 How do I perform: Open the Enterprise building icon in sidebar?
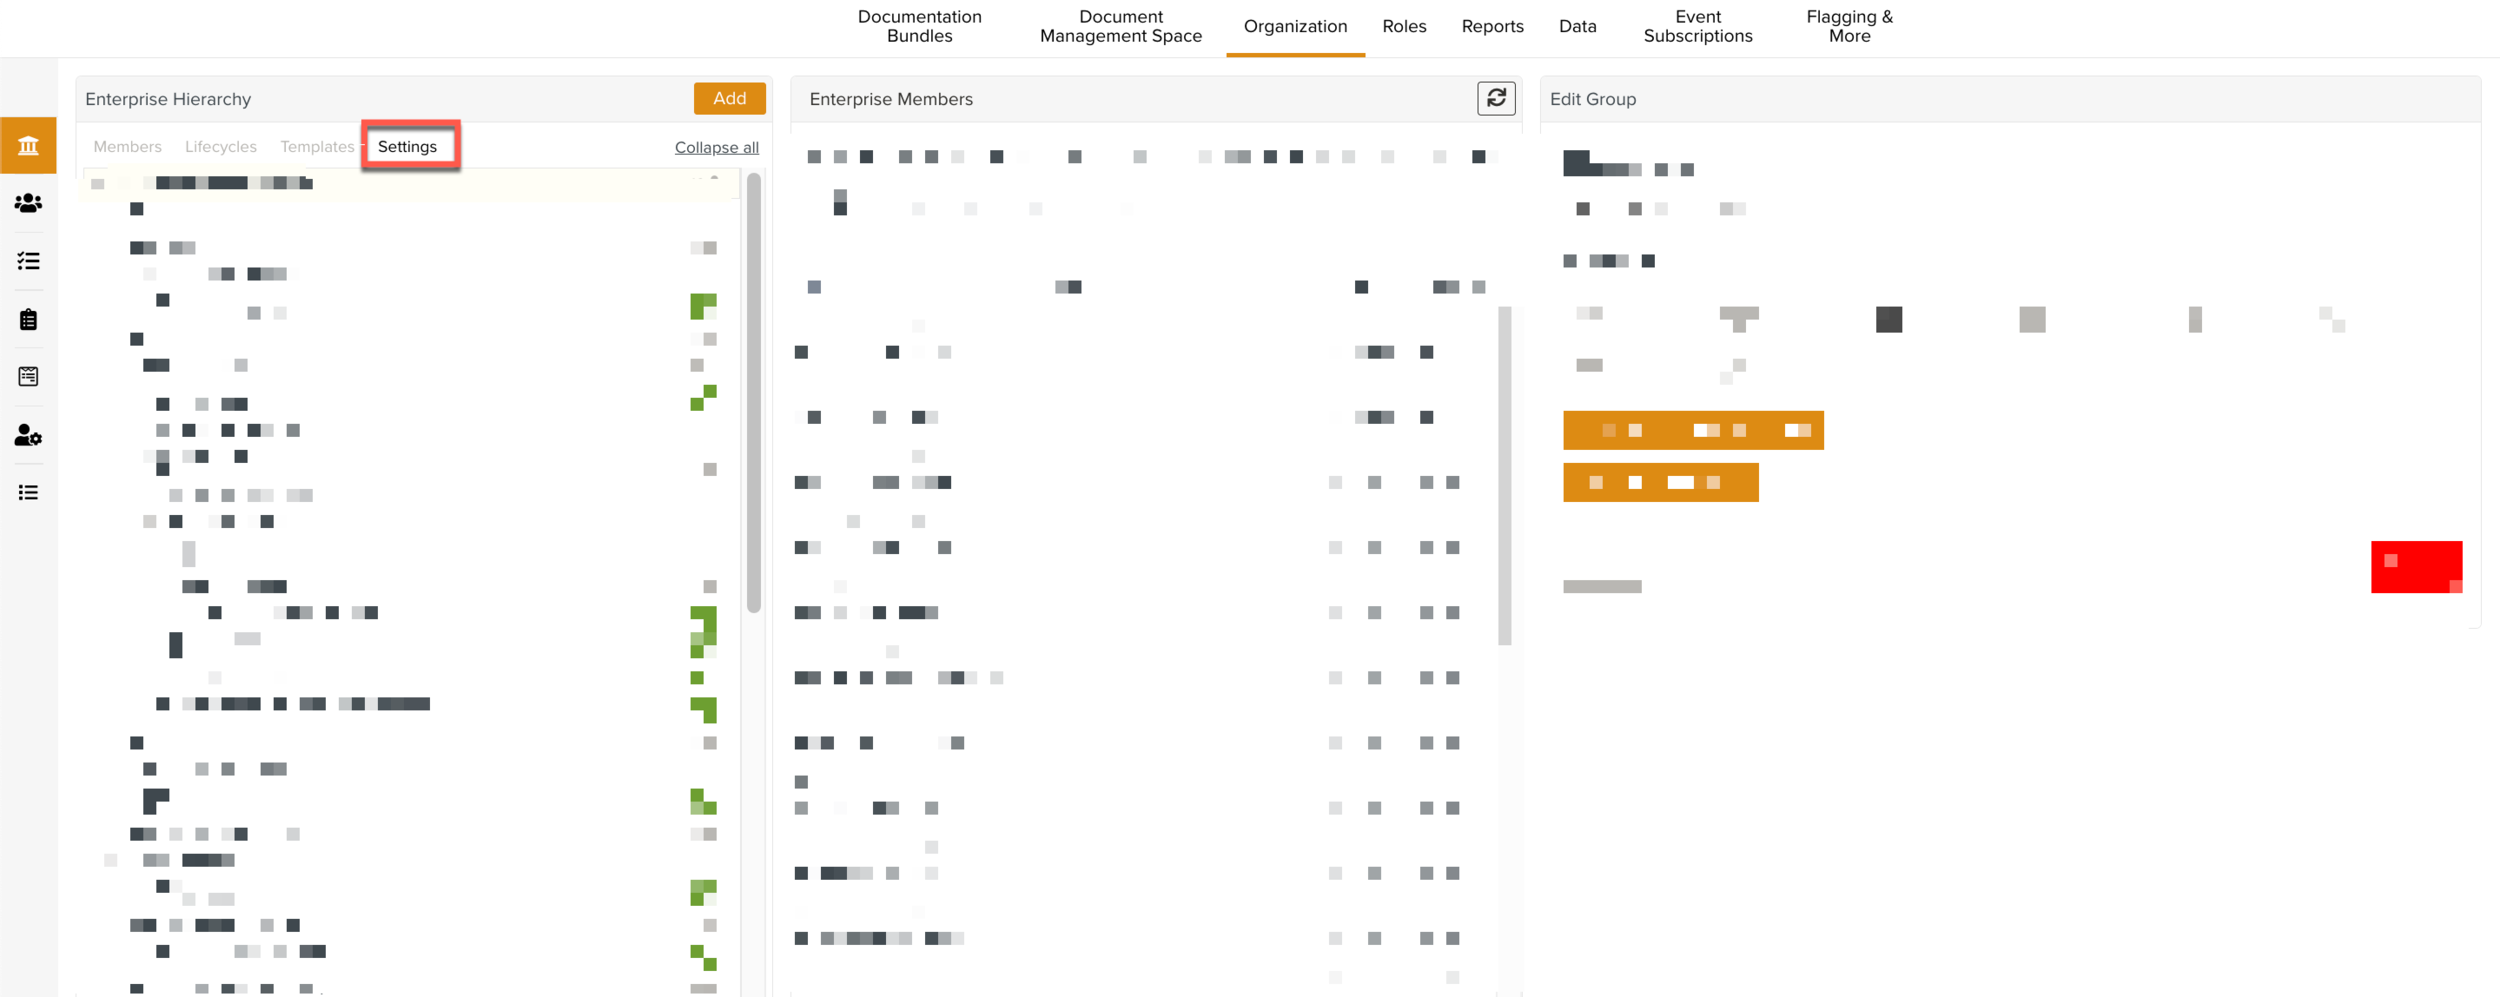coord(28,146)
